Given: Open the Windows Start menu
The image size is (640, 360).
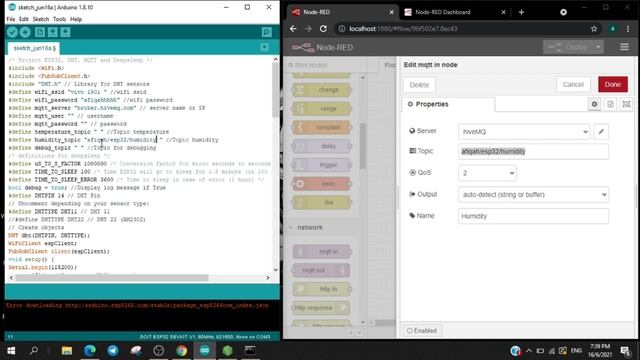Looking at the screenshot, I should tap(11, 351).
